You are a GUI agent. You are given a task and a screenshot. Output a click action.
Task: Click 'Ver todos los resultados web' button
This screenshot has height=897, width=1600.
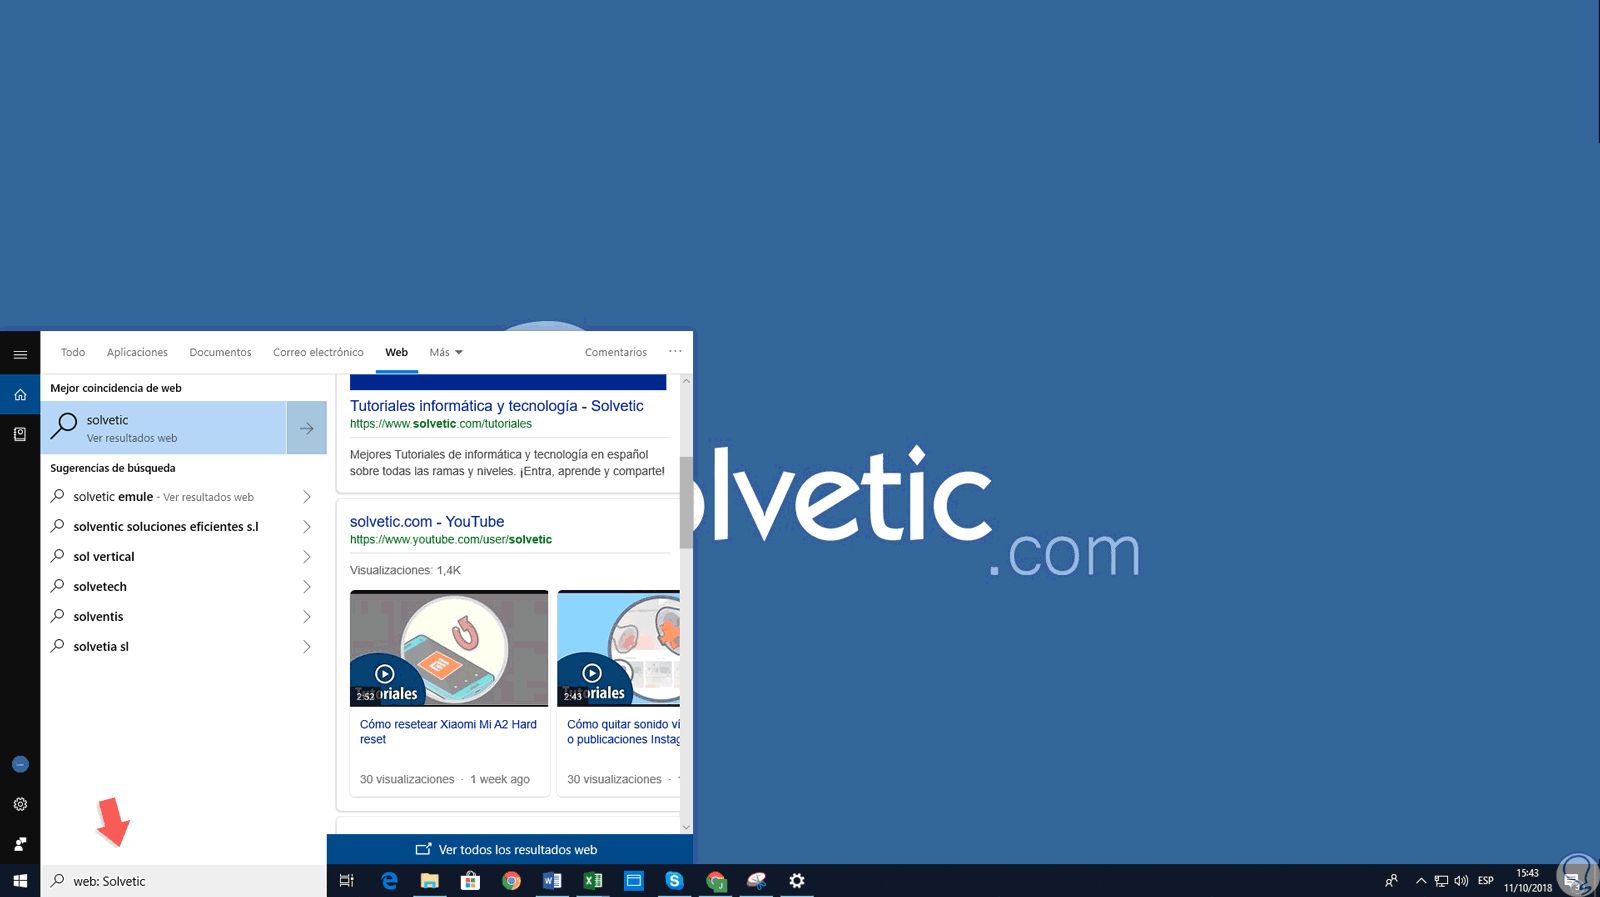tap(510, 850)
